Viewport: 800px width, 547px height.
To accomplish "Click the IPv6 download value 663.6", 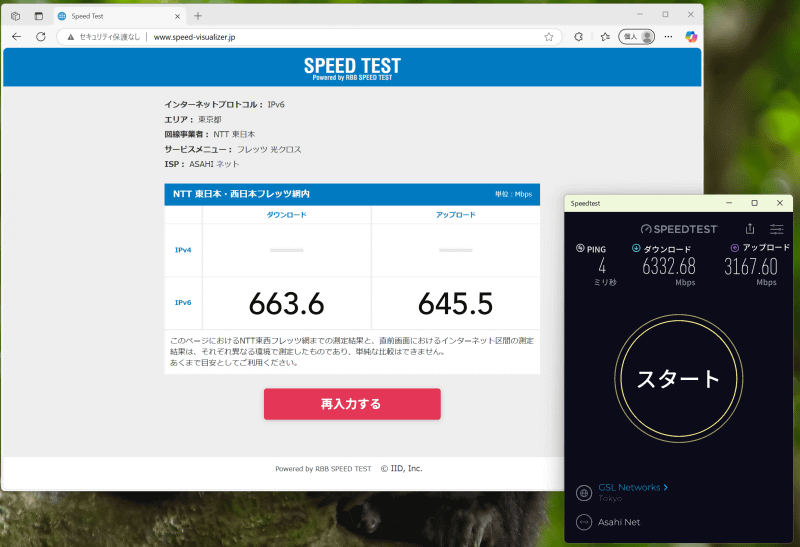I will pos(286,304).
